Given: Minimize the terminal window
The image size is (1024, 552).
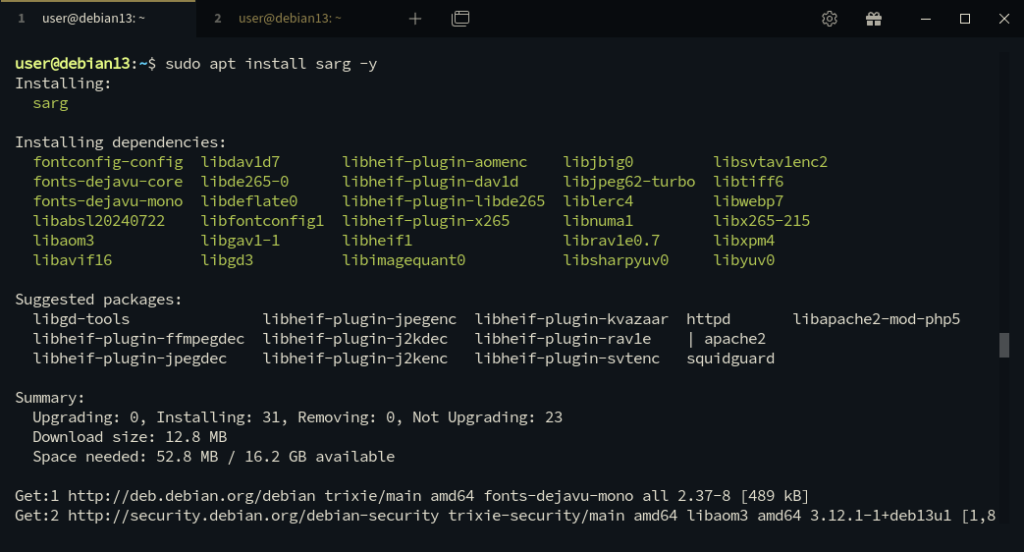Looking at the screenshot, I should (925, 19).
